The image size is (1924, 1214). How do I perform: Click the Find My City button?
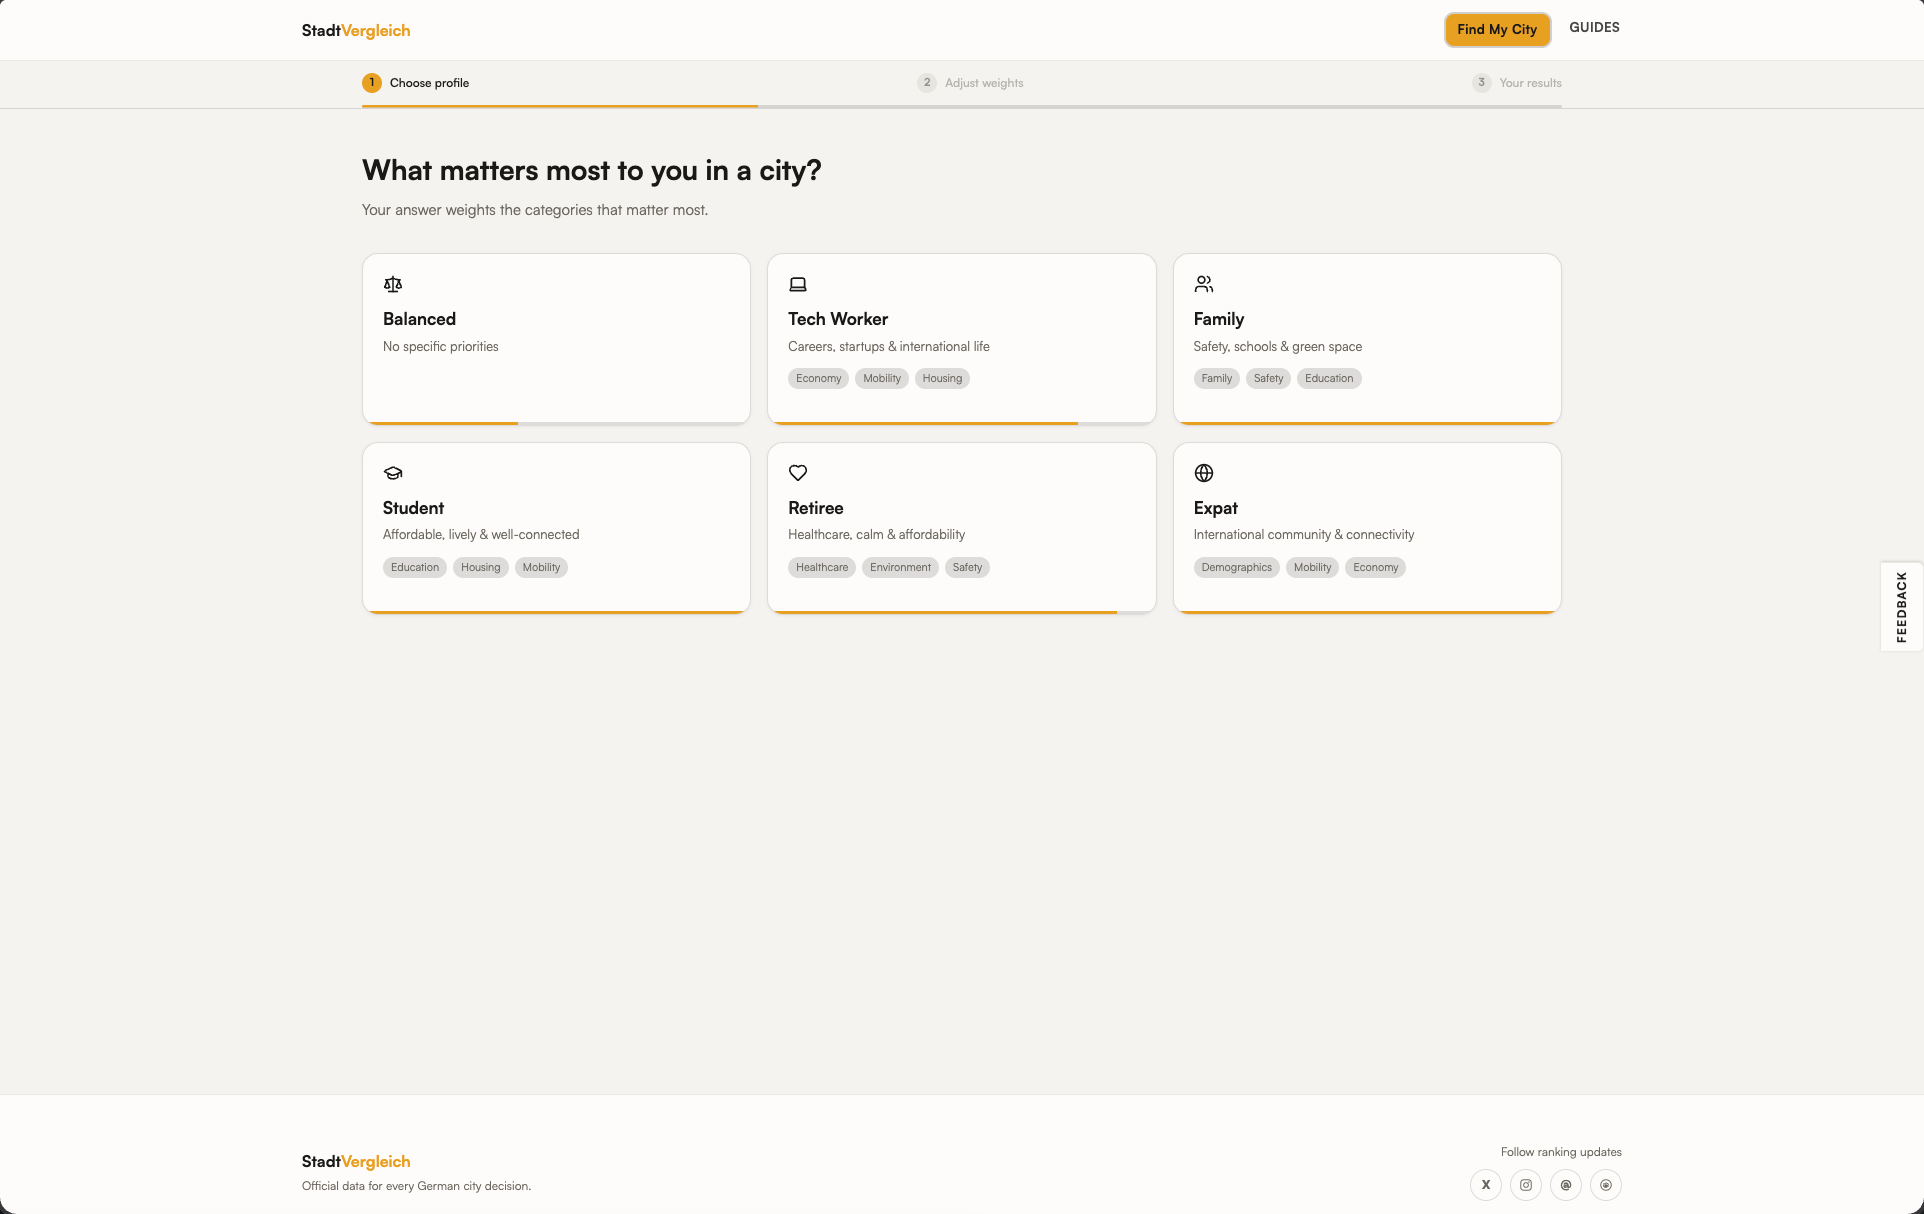[1497, 30]
